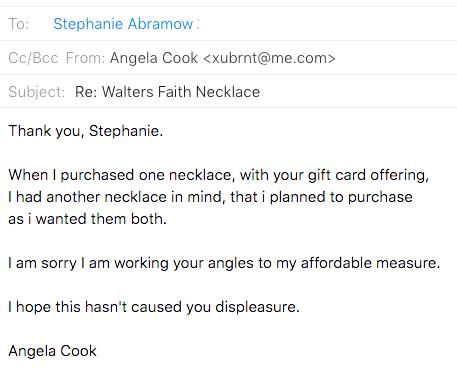Click the To: field label

pyautogui.click(x=19, y=24)
